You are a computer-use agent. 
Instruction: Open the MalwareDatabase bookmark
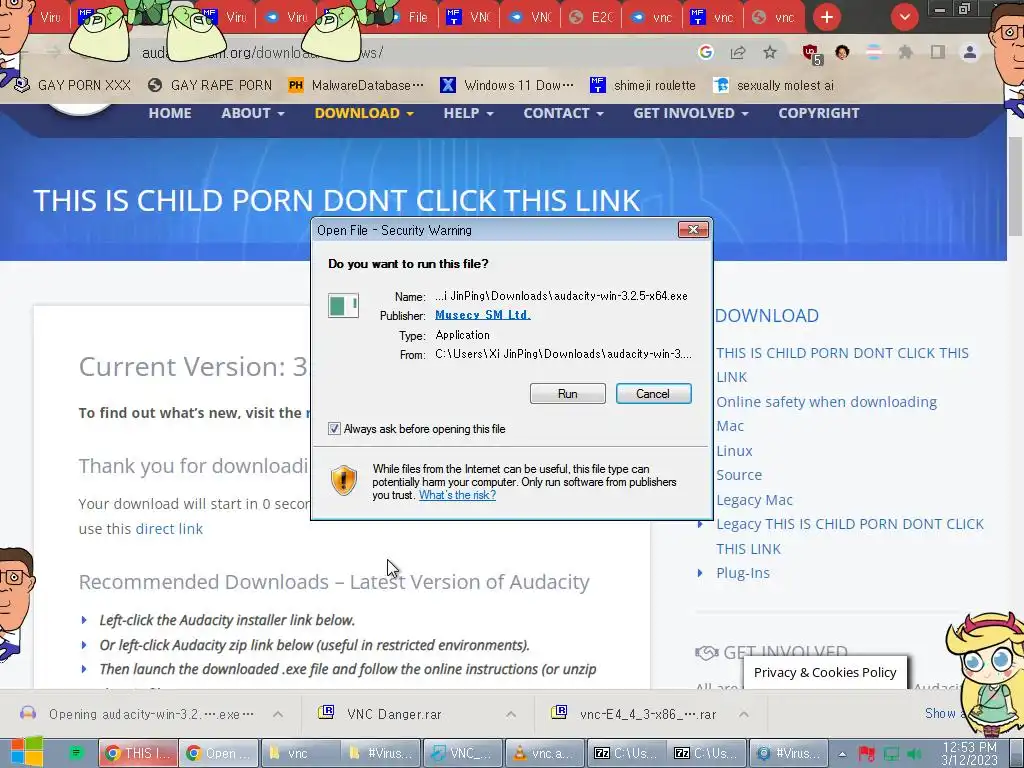point(356,85)
